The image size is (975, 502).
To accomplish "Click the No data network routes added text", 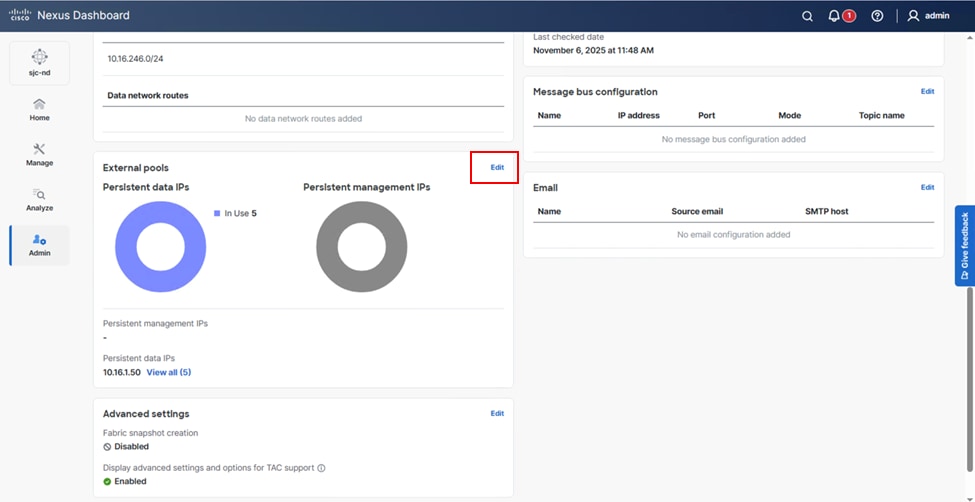I will (303, 118).
